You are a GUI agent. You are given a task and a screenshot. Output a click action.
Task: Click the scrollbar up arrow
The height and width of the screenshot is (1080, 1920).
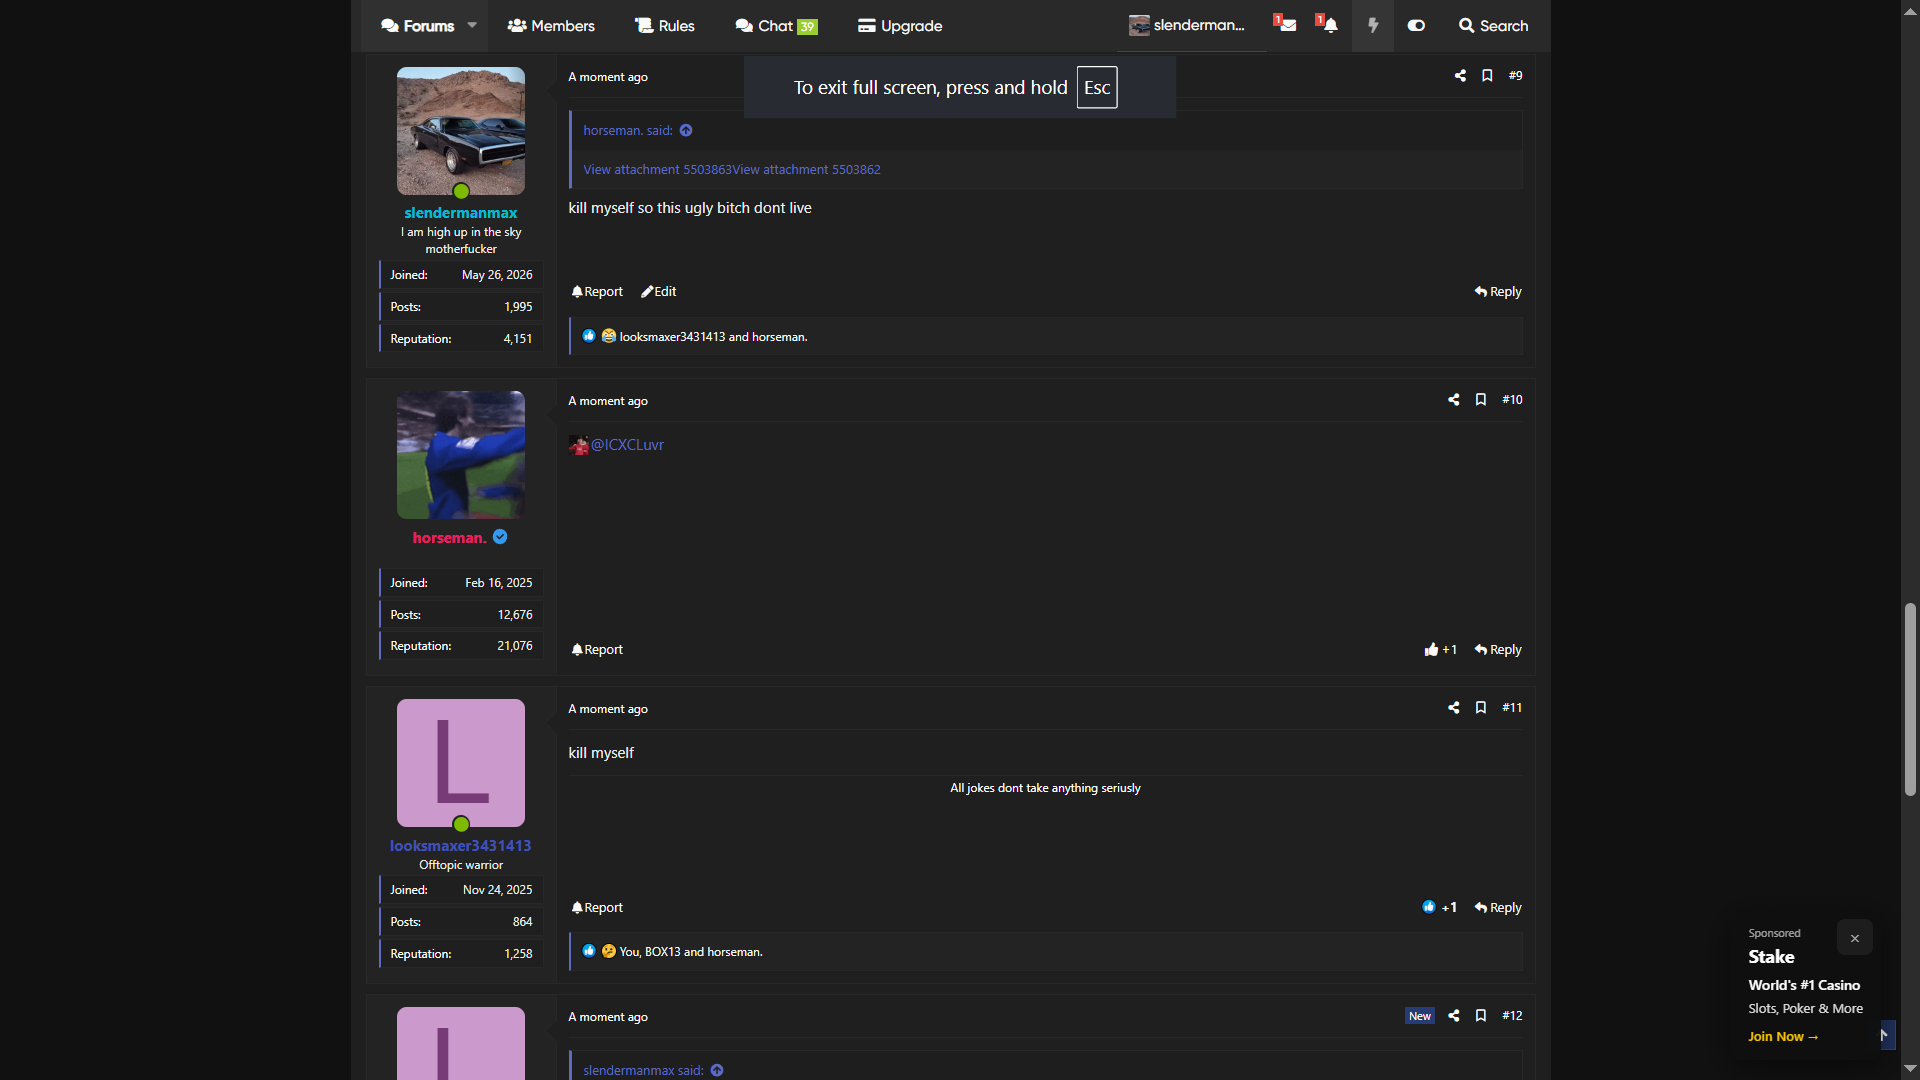pyautogui.click(x=1910, y=10)
